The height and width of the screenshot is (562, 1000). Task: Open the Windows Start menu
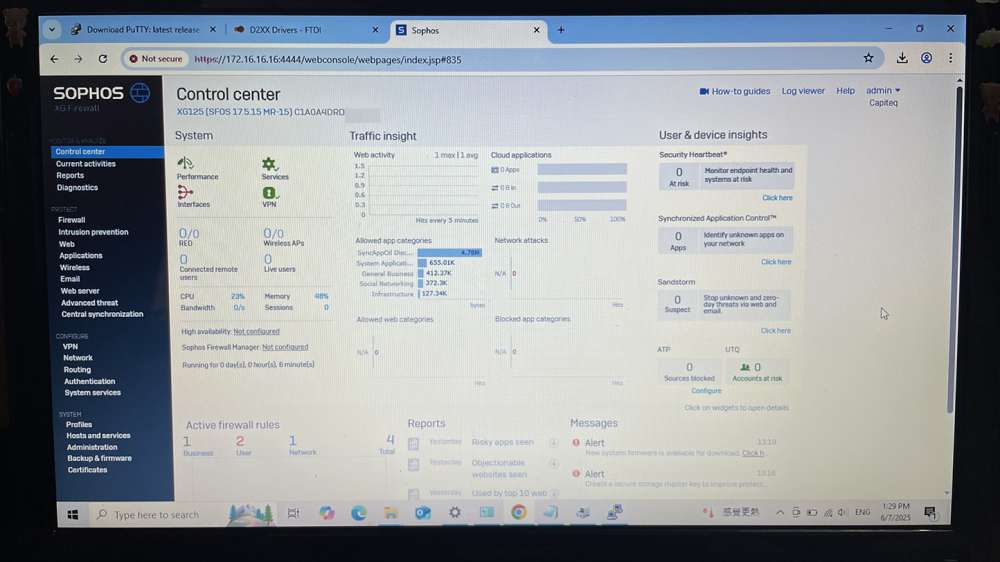pyautogui.click(x=73, y=514)
